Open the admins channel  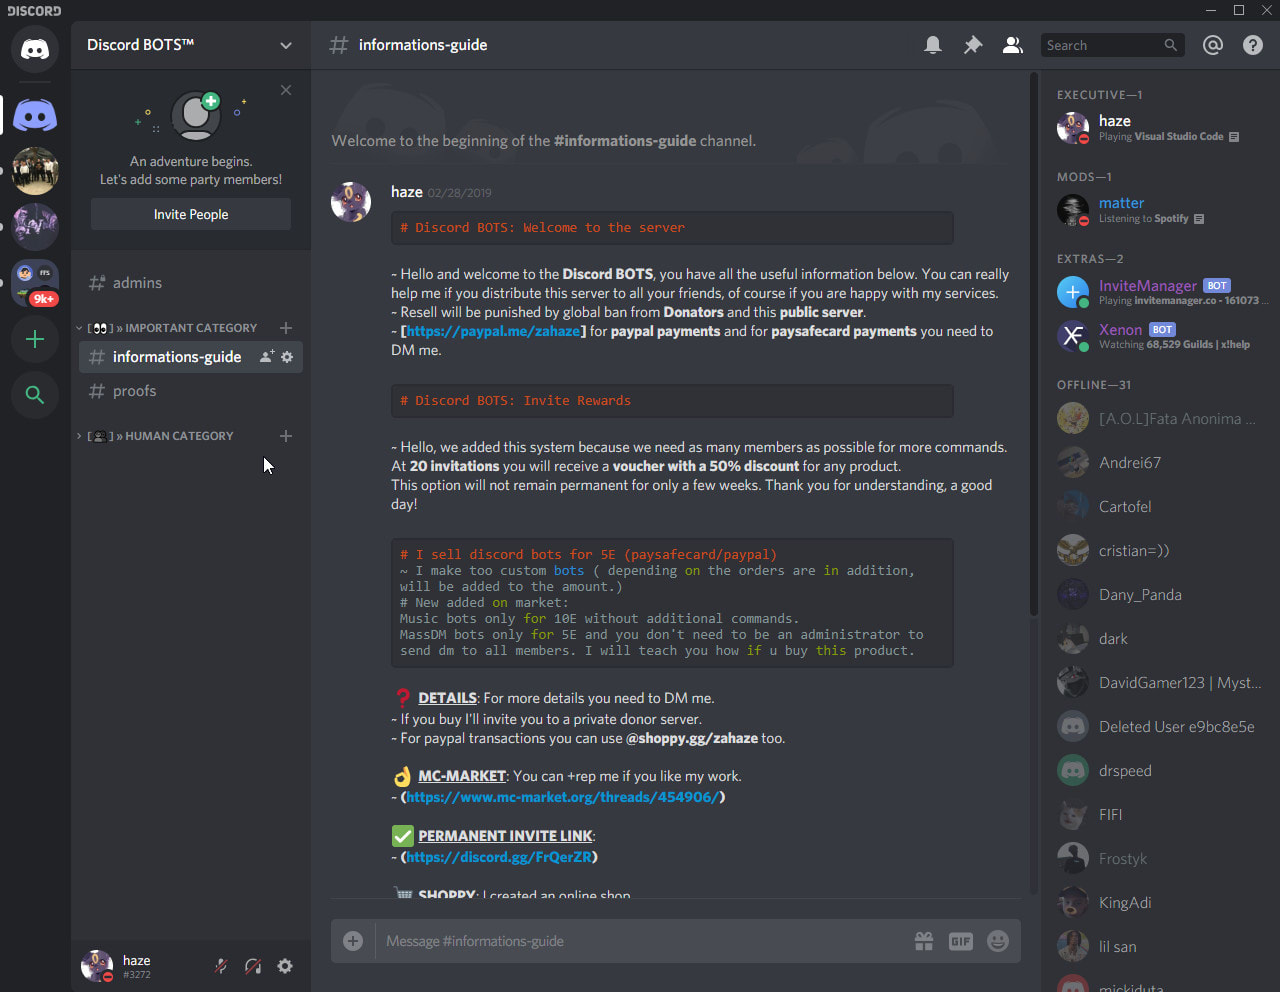[x=190, y=283]
